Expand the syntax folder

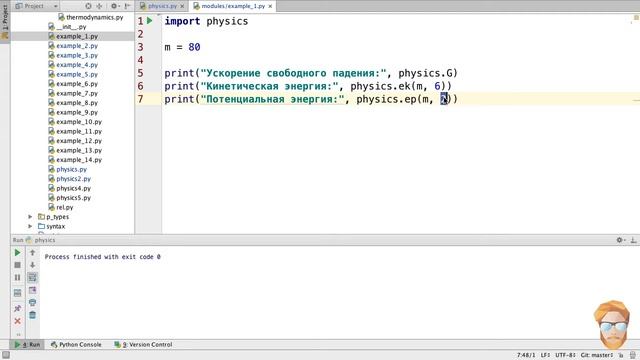[30, 226]
